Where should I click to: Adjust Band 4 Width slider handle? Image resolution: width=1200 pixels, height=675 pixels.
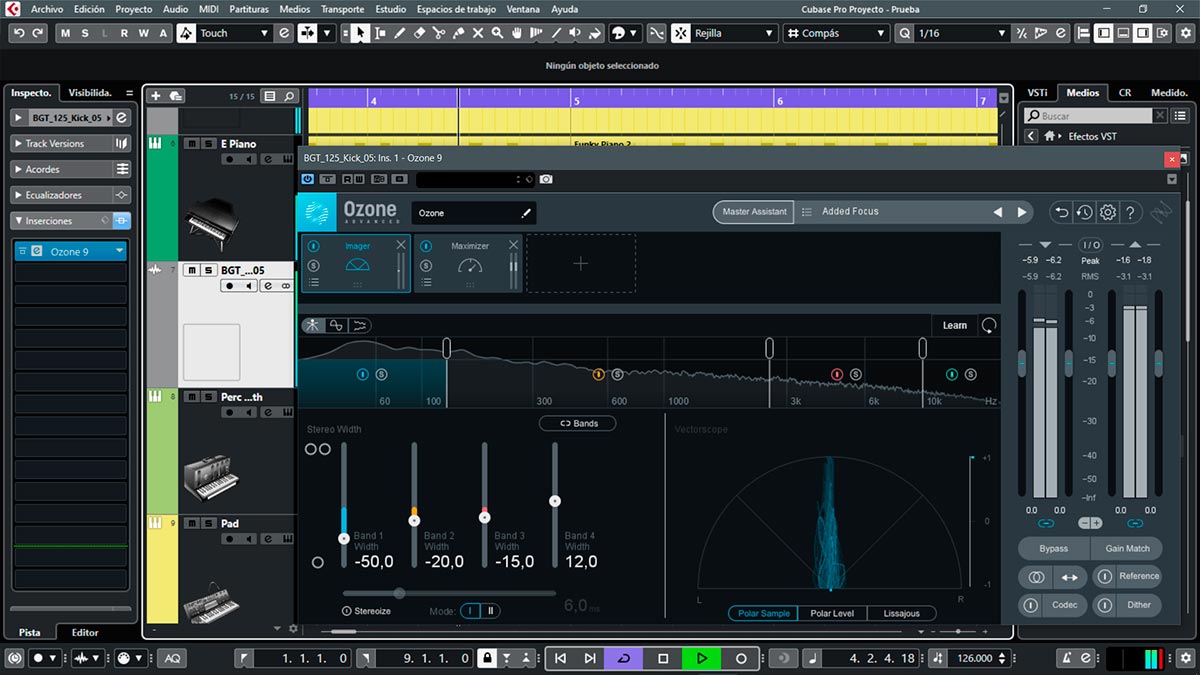tap(555, 500)
